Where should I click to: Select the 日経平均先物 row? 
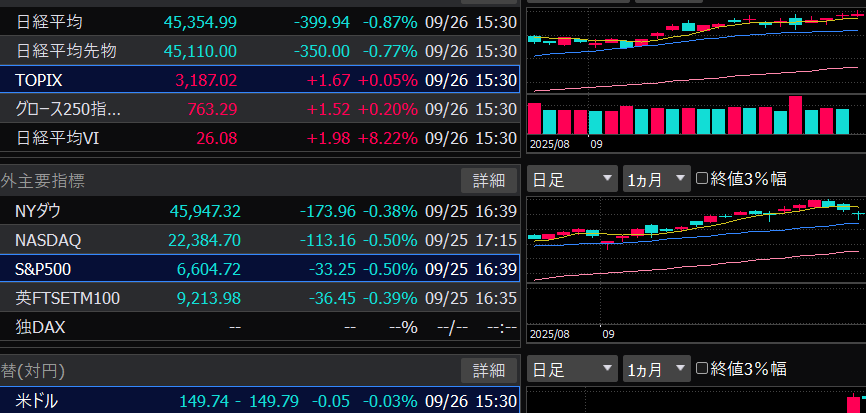260,50
